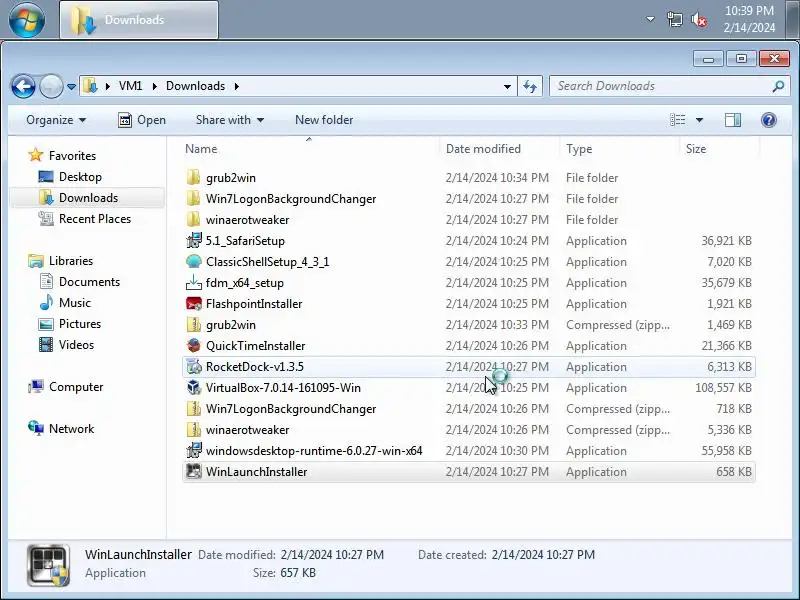
Task: Show hidden tray icons arrow
Action: click(650, 19)
